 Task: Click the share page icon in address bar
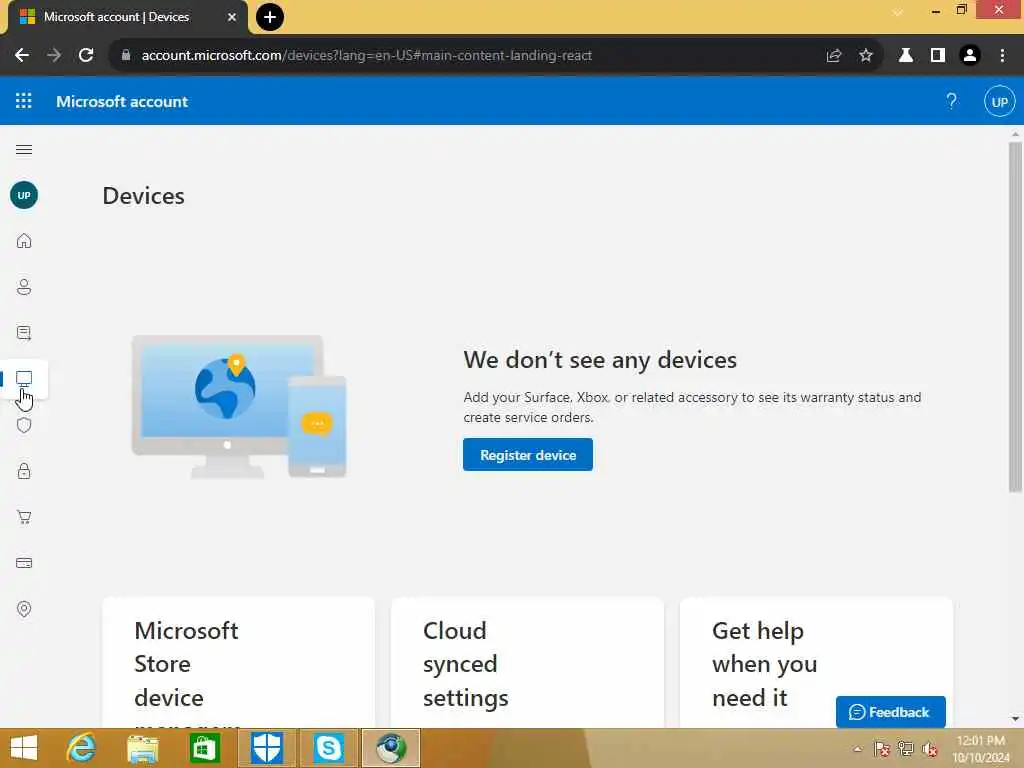pyautogui.click(x=833, y=56)
